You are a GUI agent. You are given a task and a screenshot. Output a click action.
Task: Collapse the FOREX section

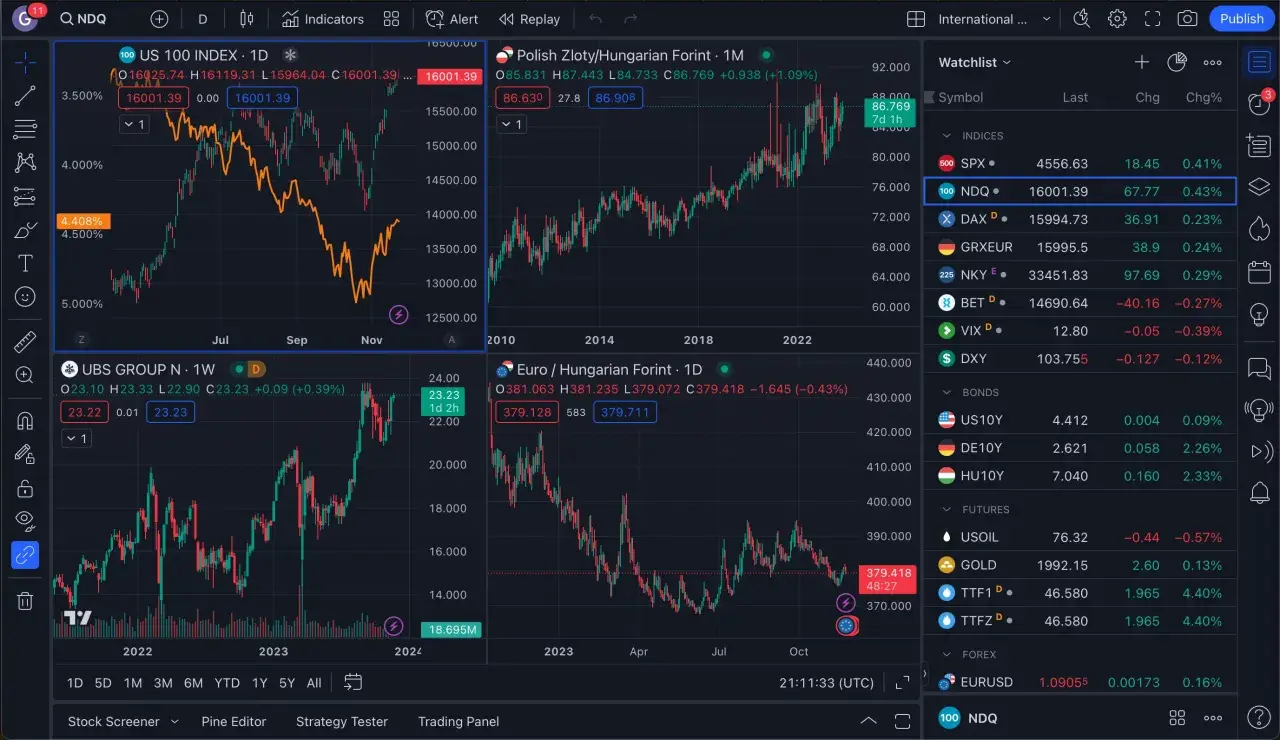(946, 655)
